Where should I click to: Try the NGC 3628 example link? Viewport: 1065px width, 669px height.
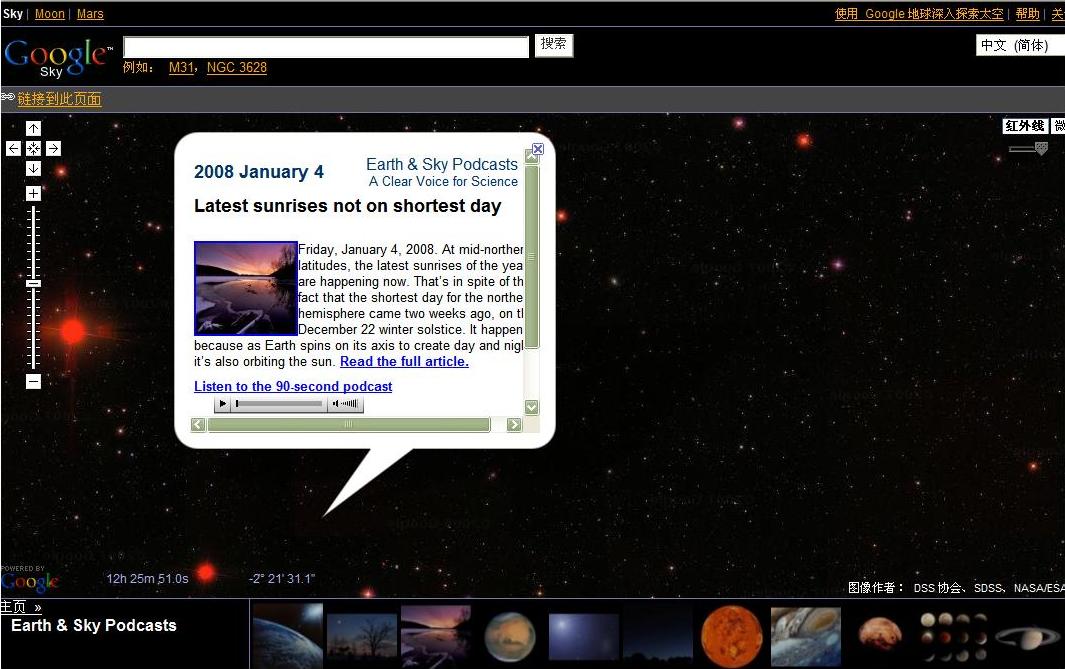tap(236, 67)
